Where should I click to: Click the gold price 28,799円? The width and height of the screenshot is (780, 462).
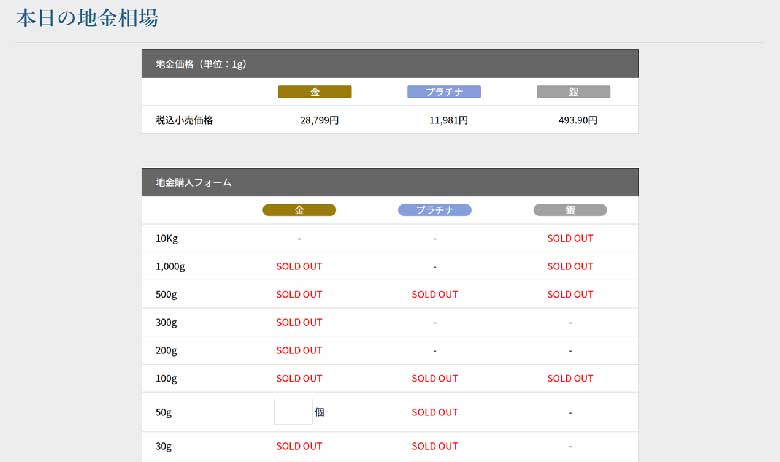point(319,120)
